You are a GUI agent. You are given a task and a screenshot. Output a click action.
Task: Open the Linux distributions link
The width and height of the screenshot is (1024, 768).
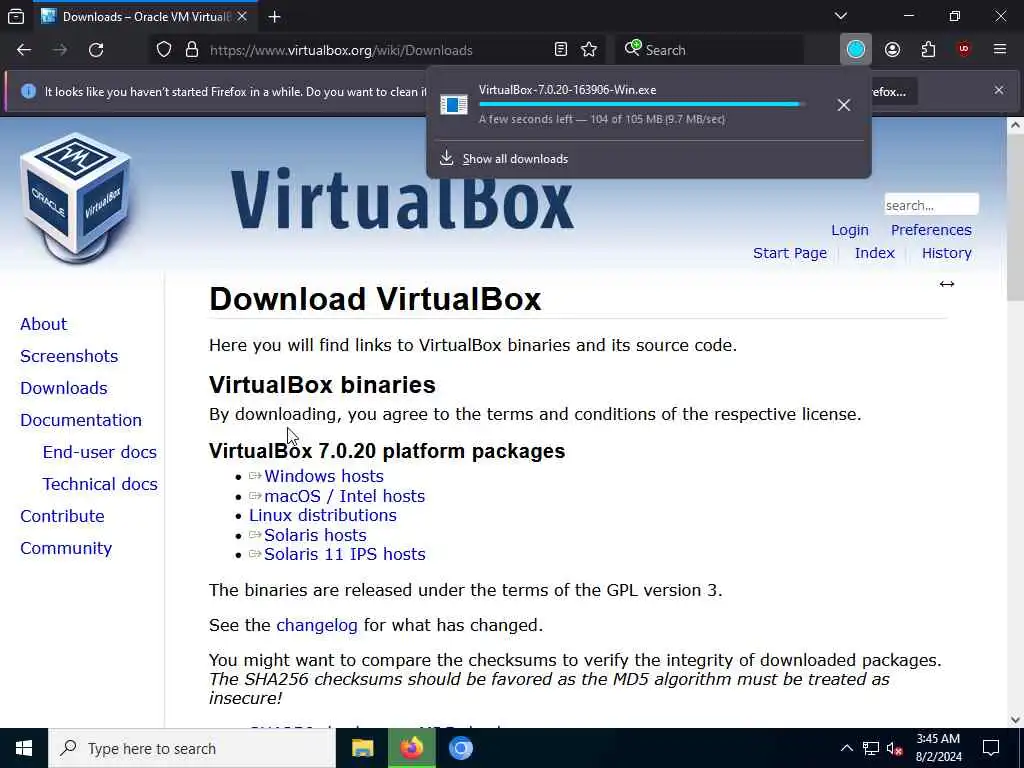pos(323,515)
